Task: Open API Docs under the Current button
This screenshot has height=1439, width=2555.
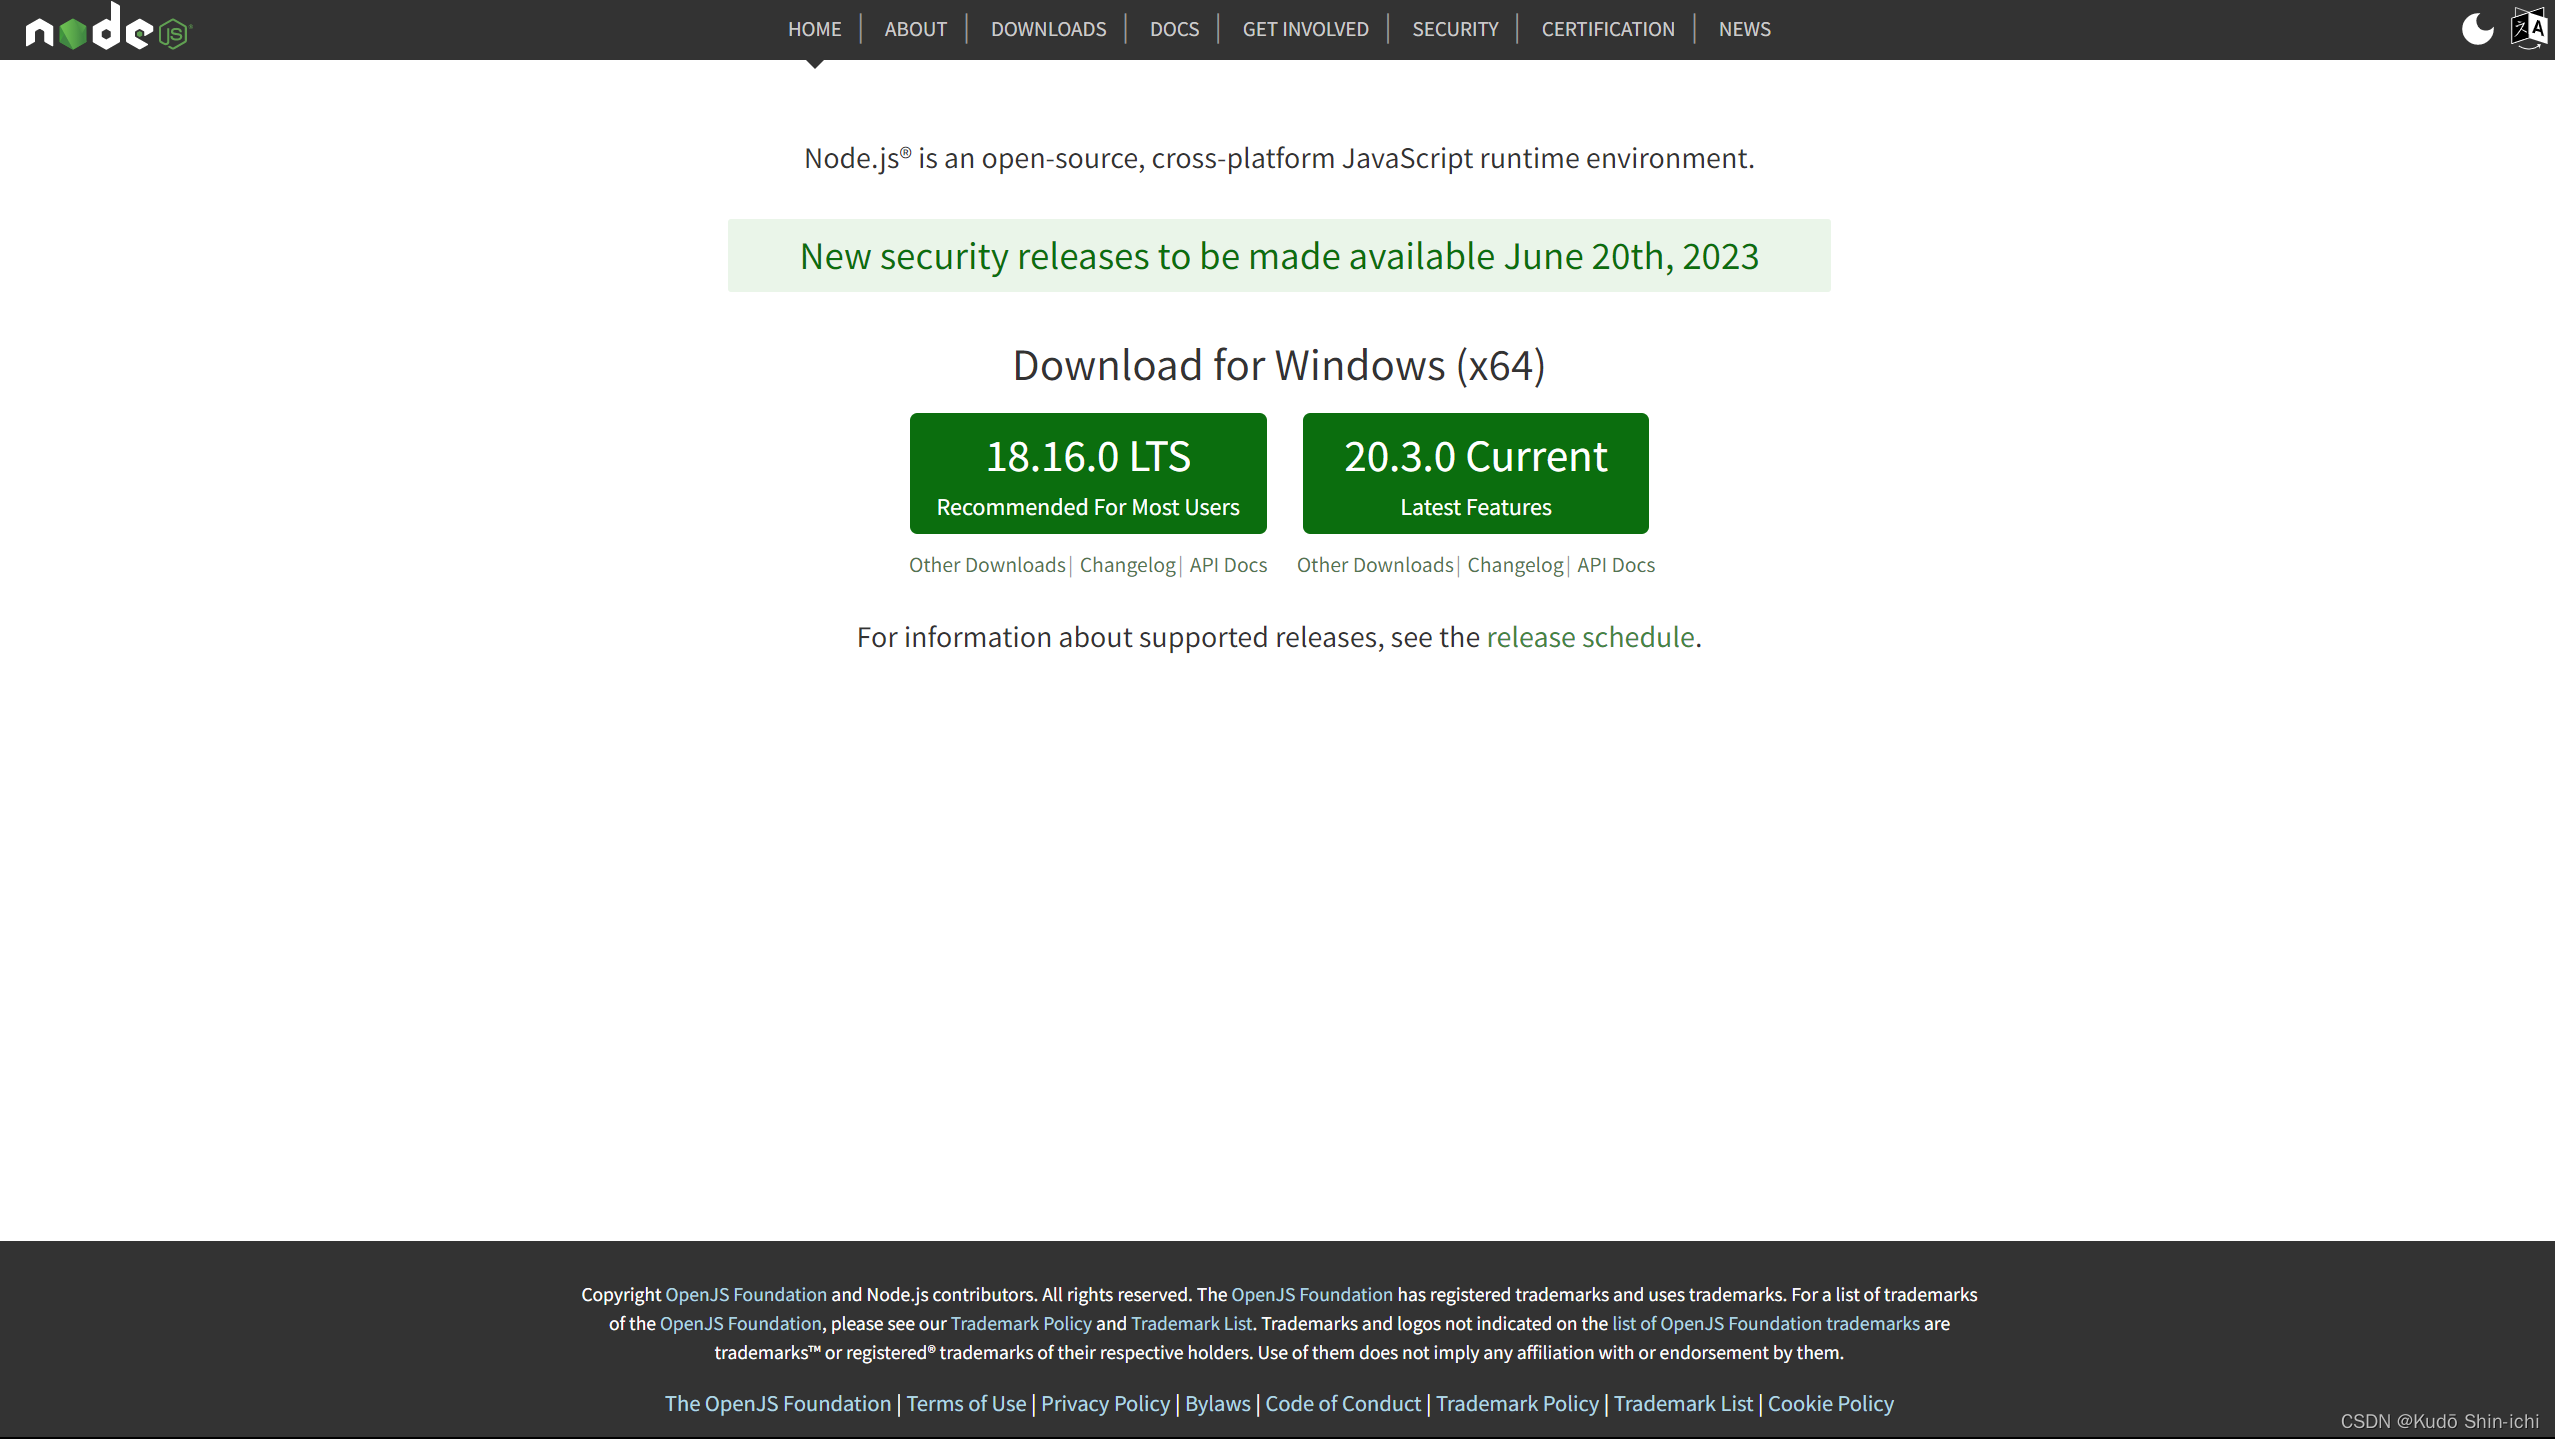Action: coord(1616,565)
